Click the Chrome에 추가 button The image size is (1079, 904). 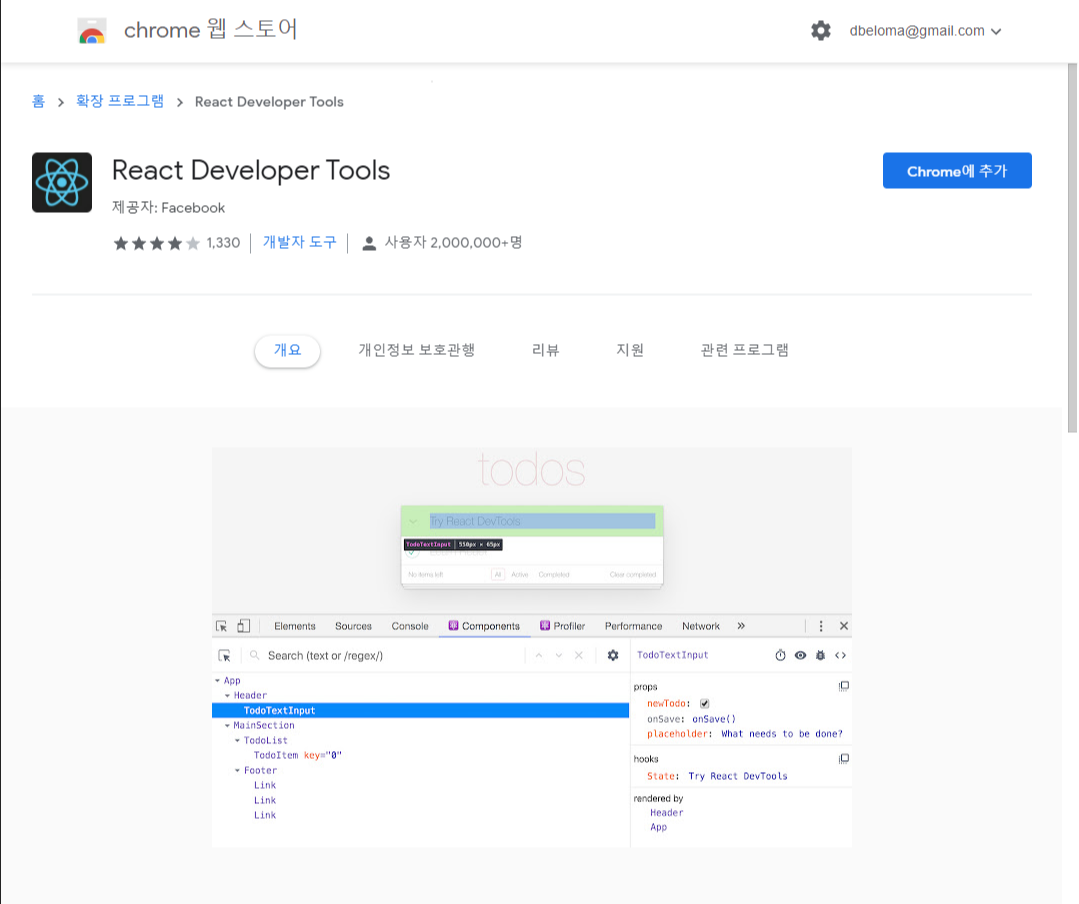tap(957, 171)
